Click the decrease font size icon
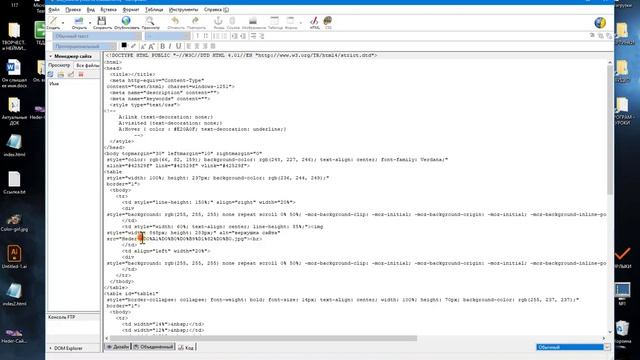Screen dimensions: 640x360 [x=143, y=46]
